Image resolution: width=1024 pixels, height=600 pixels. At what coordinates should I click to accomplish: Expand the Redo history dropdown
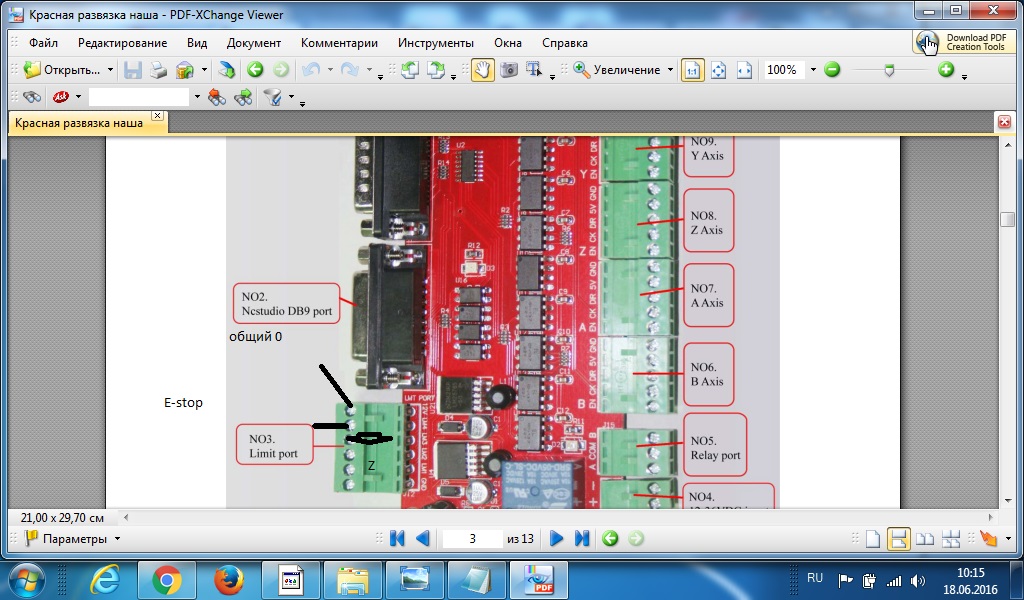[x=369, y=70]
